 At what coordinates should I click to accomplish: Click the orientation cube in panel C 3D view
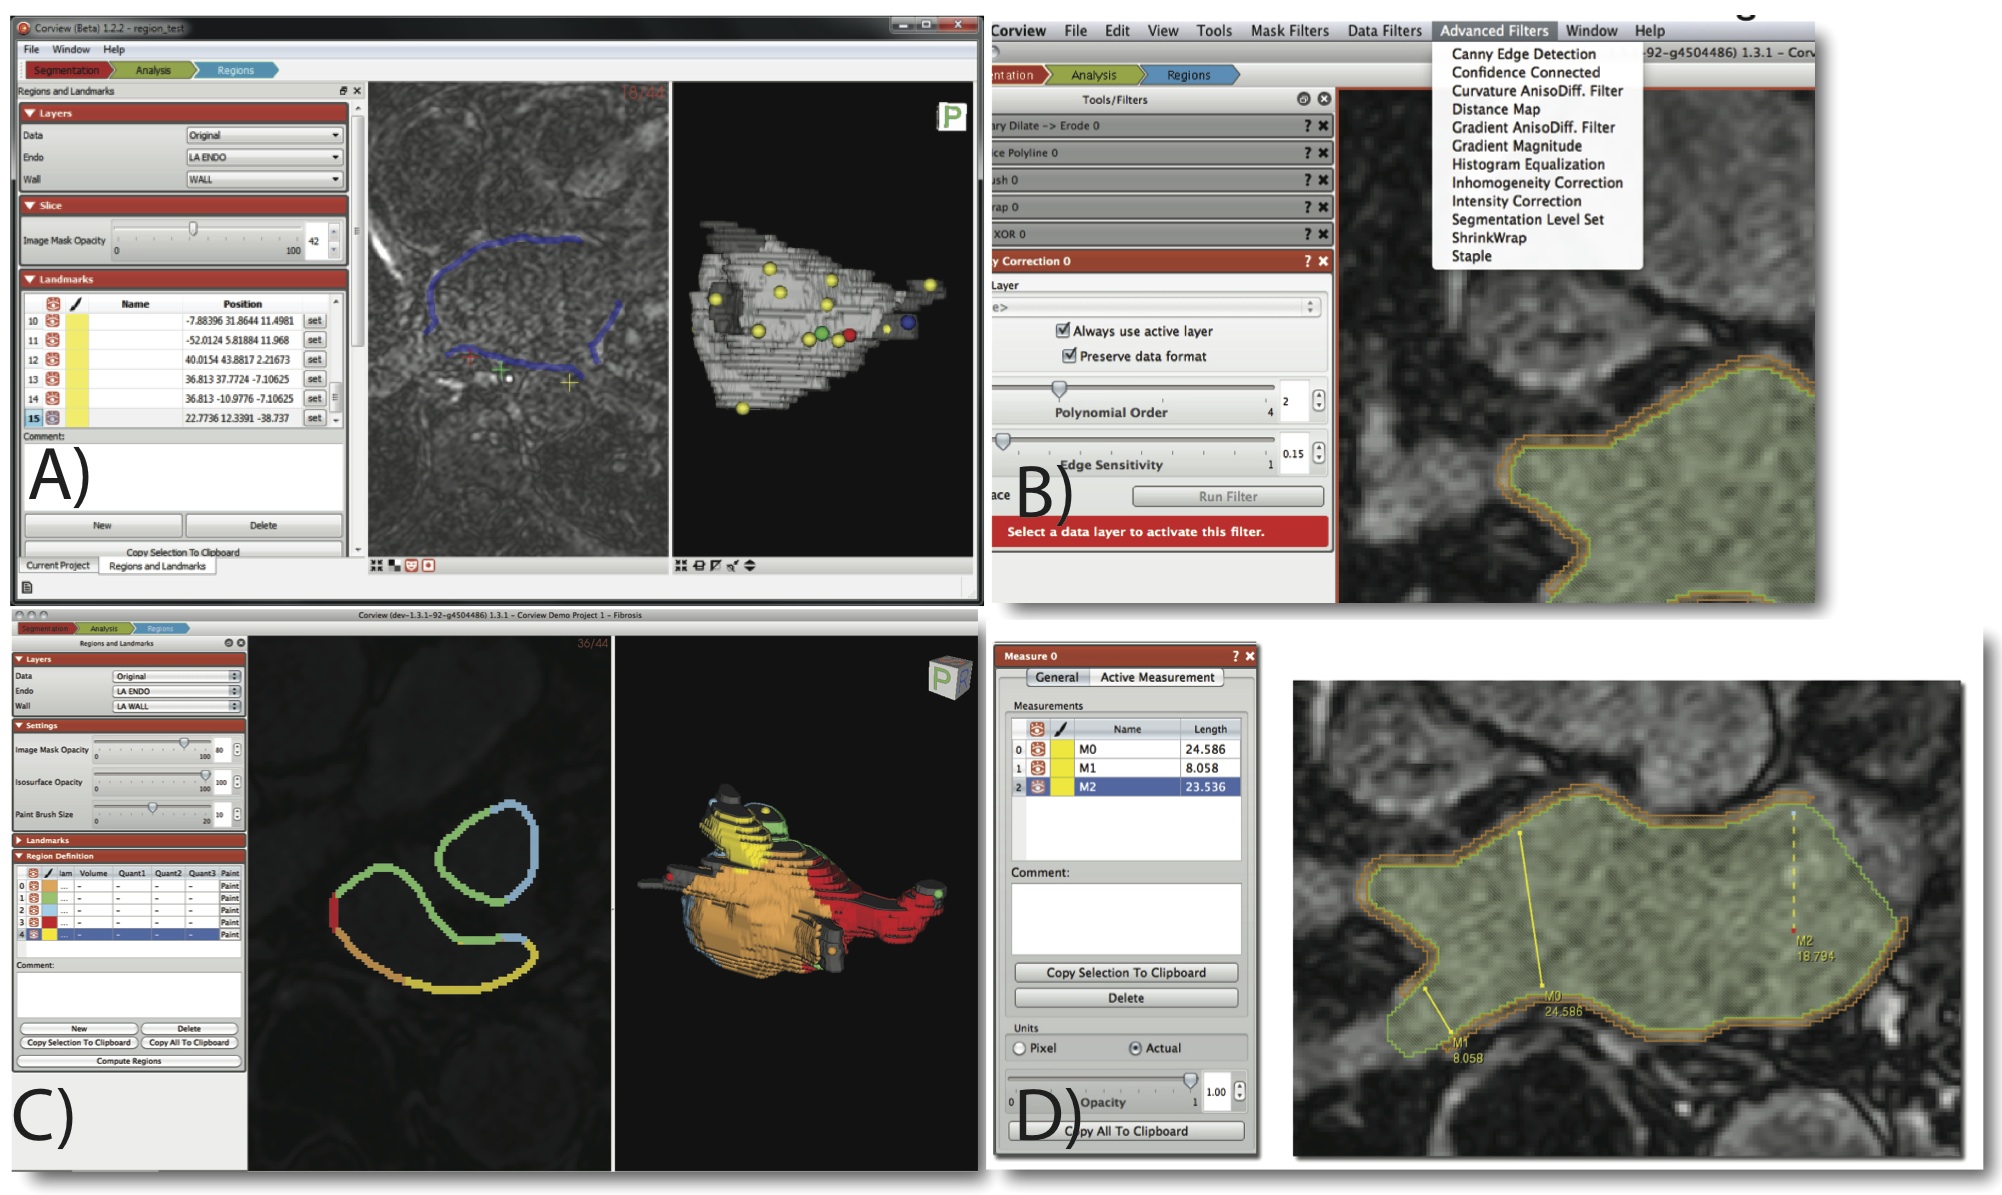click(949, 677)
